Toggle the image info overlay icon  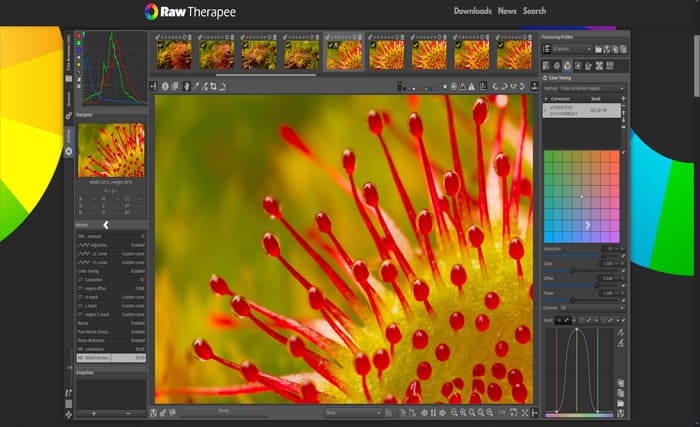165,87
